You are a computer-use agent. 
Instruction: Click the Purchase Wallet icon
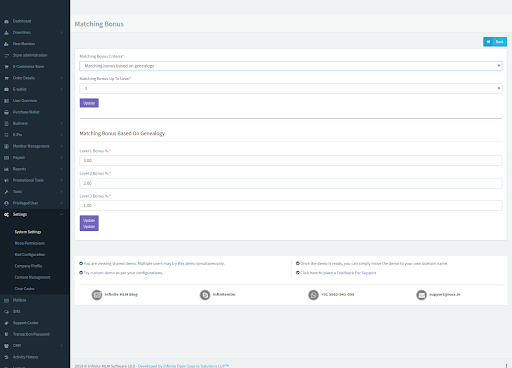tap(6, 112)
